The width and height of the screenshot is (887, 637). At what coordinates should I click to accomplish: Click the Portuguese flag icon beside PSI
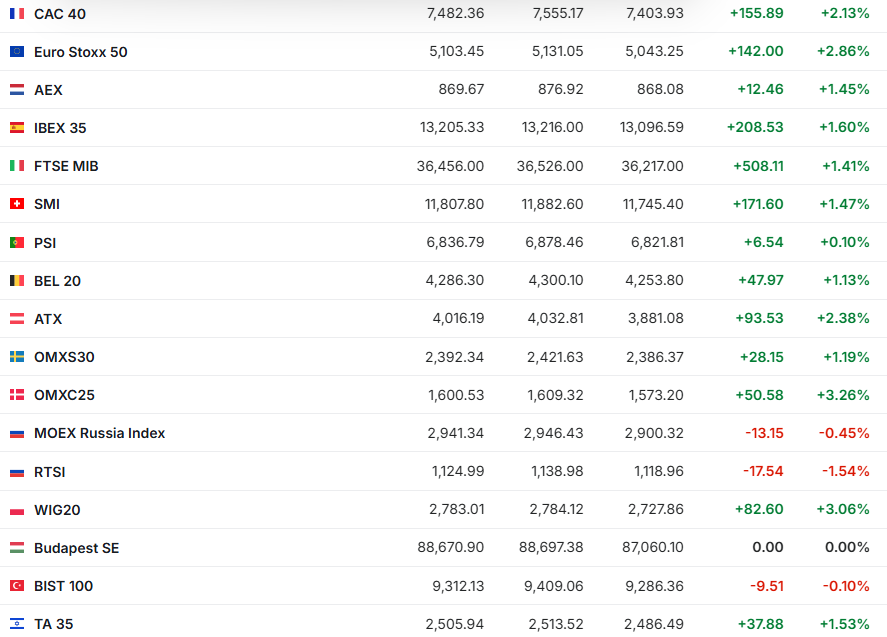(17, 243)
